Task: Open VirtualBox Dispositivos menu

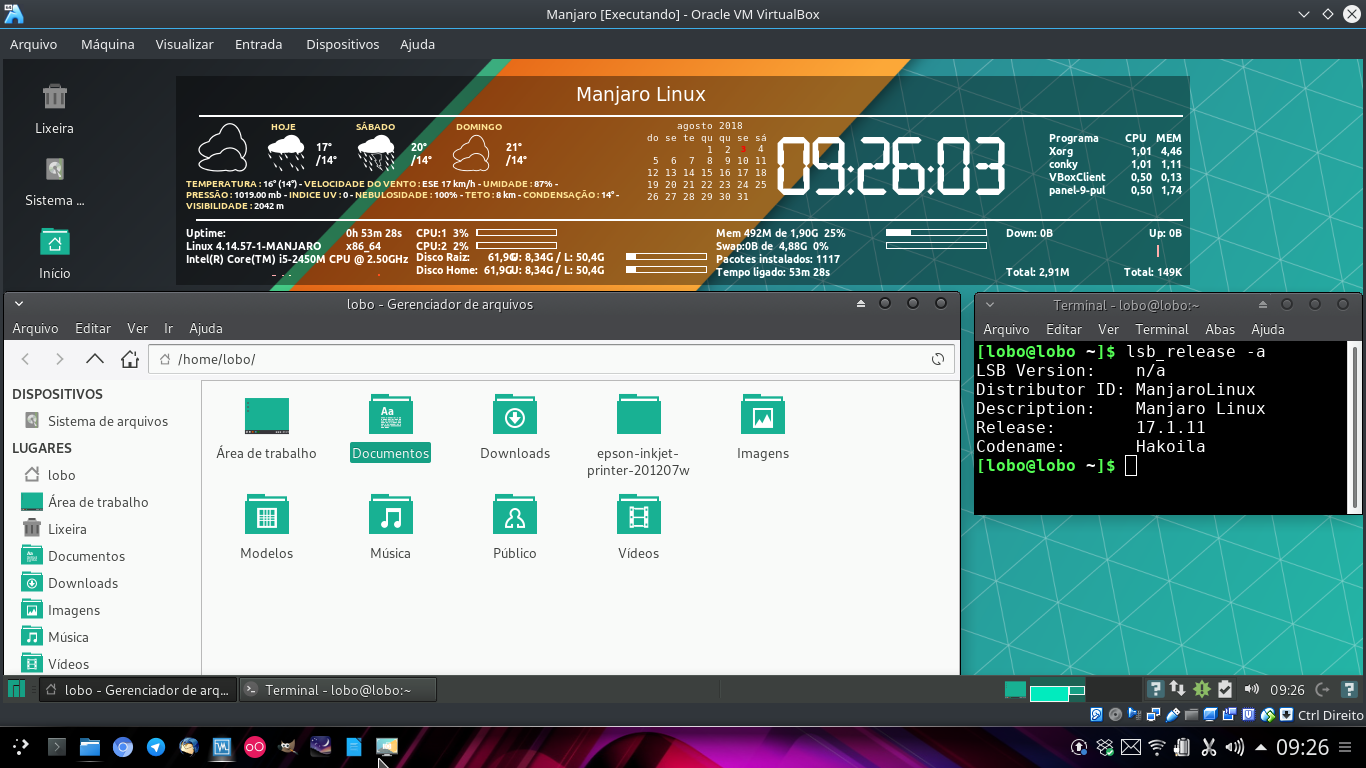Action: (342, 44)
